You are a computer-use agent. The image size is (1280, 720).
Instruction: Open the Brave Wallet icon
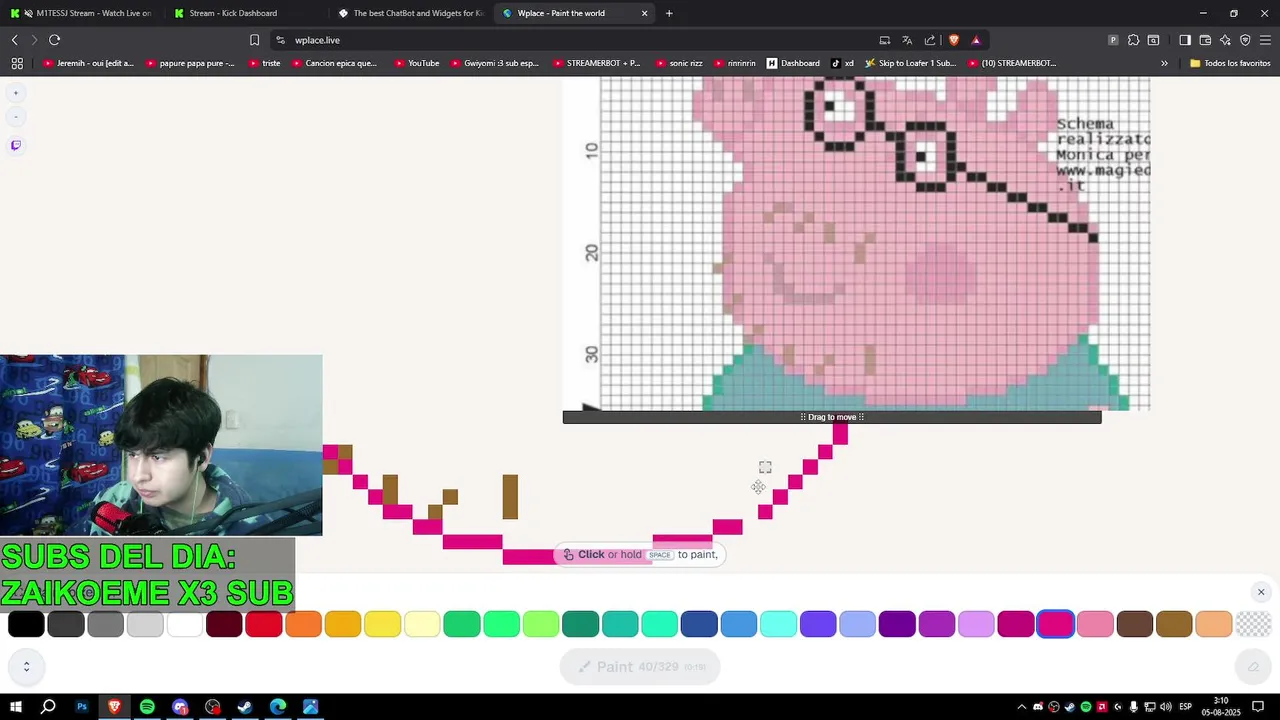point(1205,40)
